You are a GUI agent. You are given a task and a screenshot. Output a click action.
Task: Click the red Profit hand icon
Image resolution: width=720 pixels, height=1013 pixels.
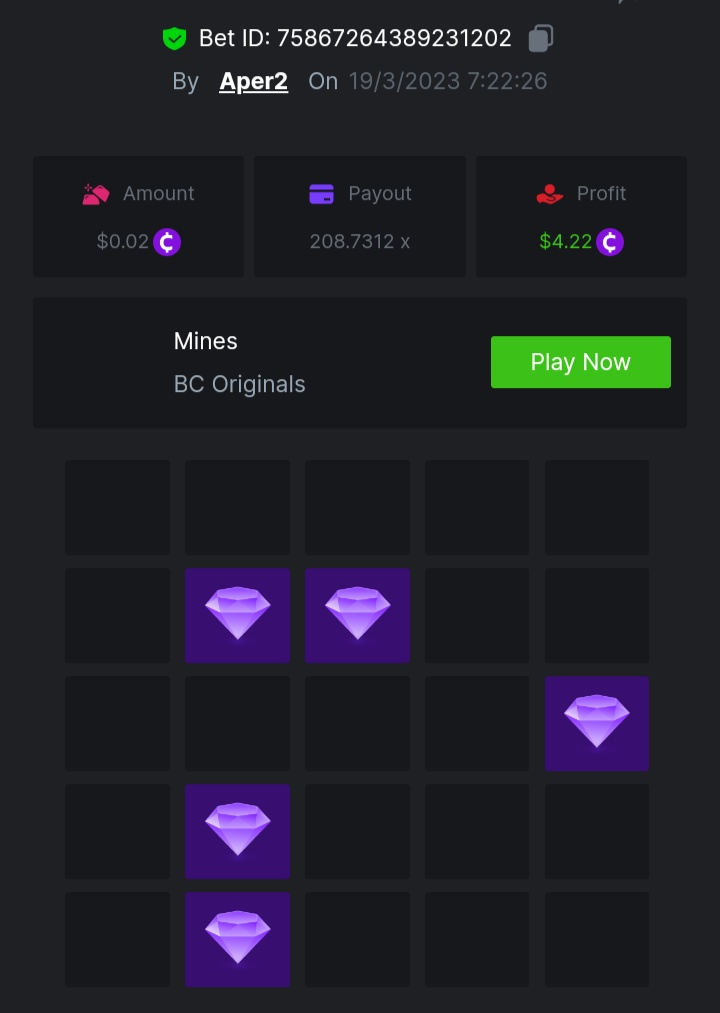coord(550,194)
